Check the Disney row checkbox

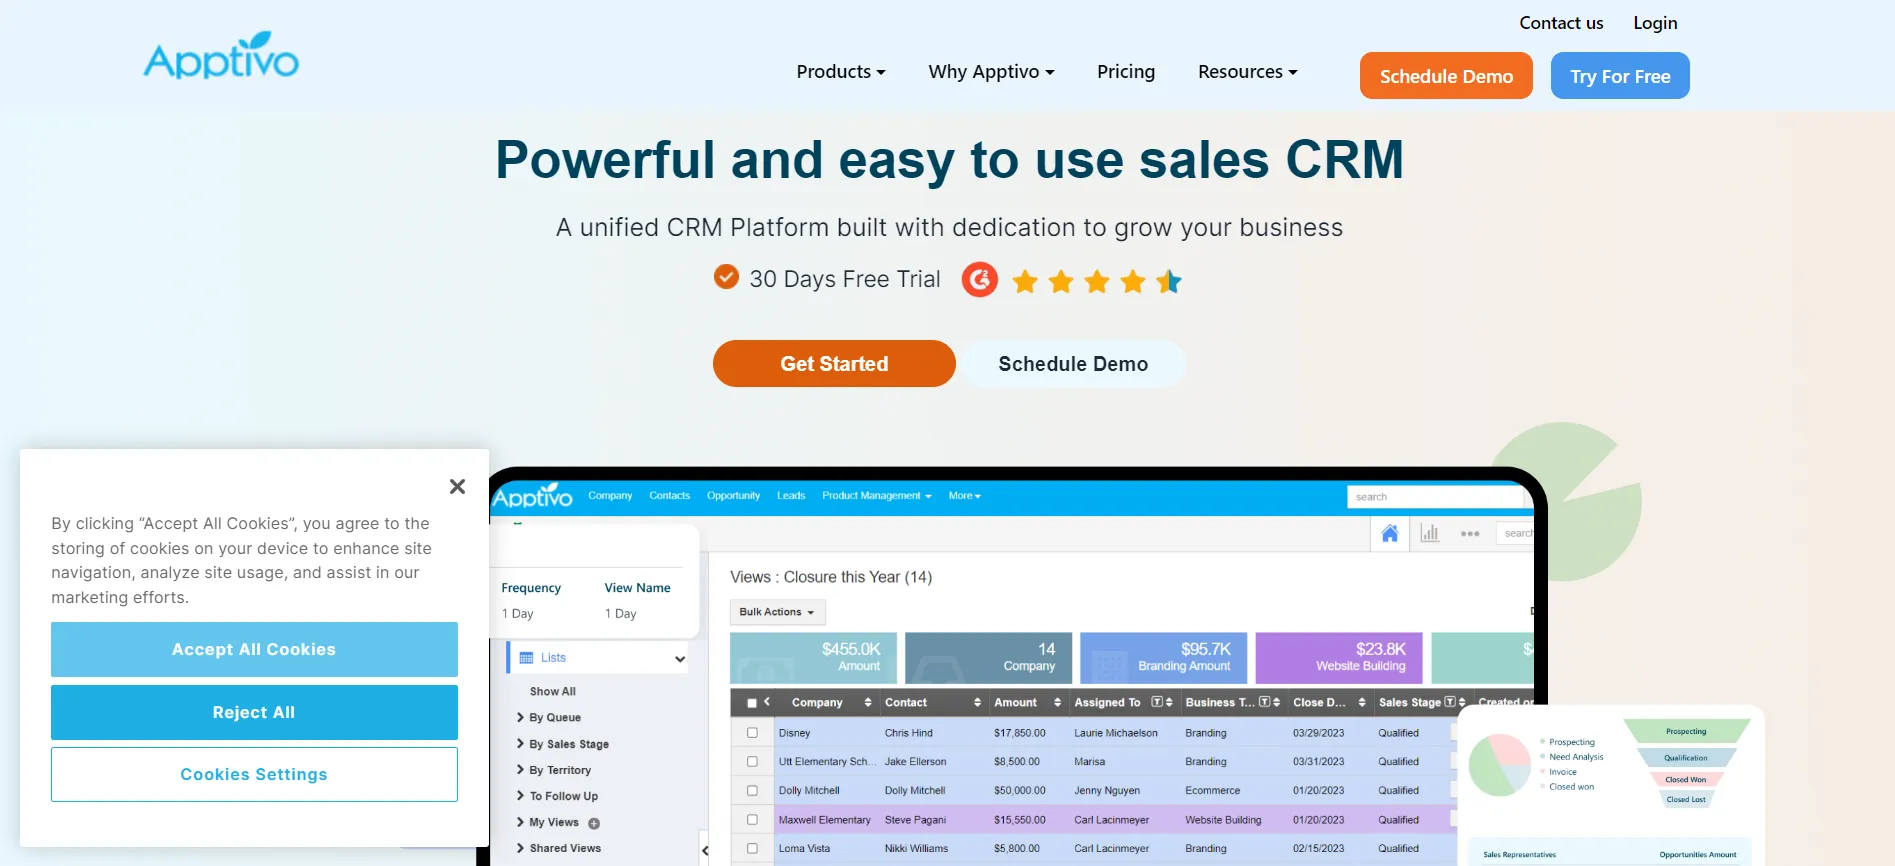pos(752,733)
